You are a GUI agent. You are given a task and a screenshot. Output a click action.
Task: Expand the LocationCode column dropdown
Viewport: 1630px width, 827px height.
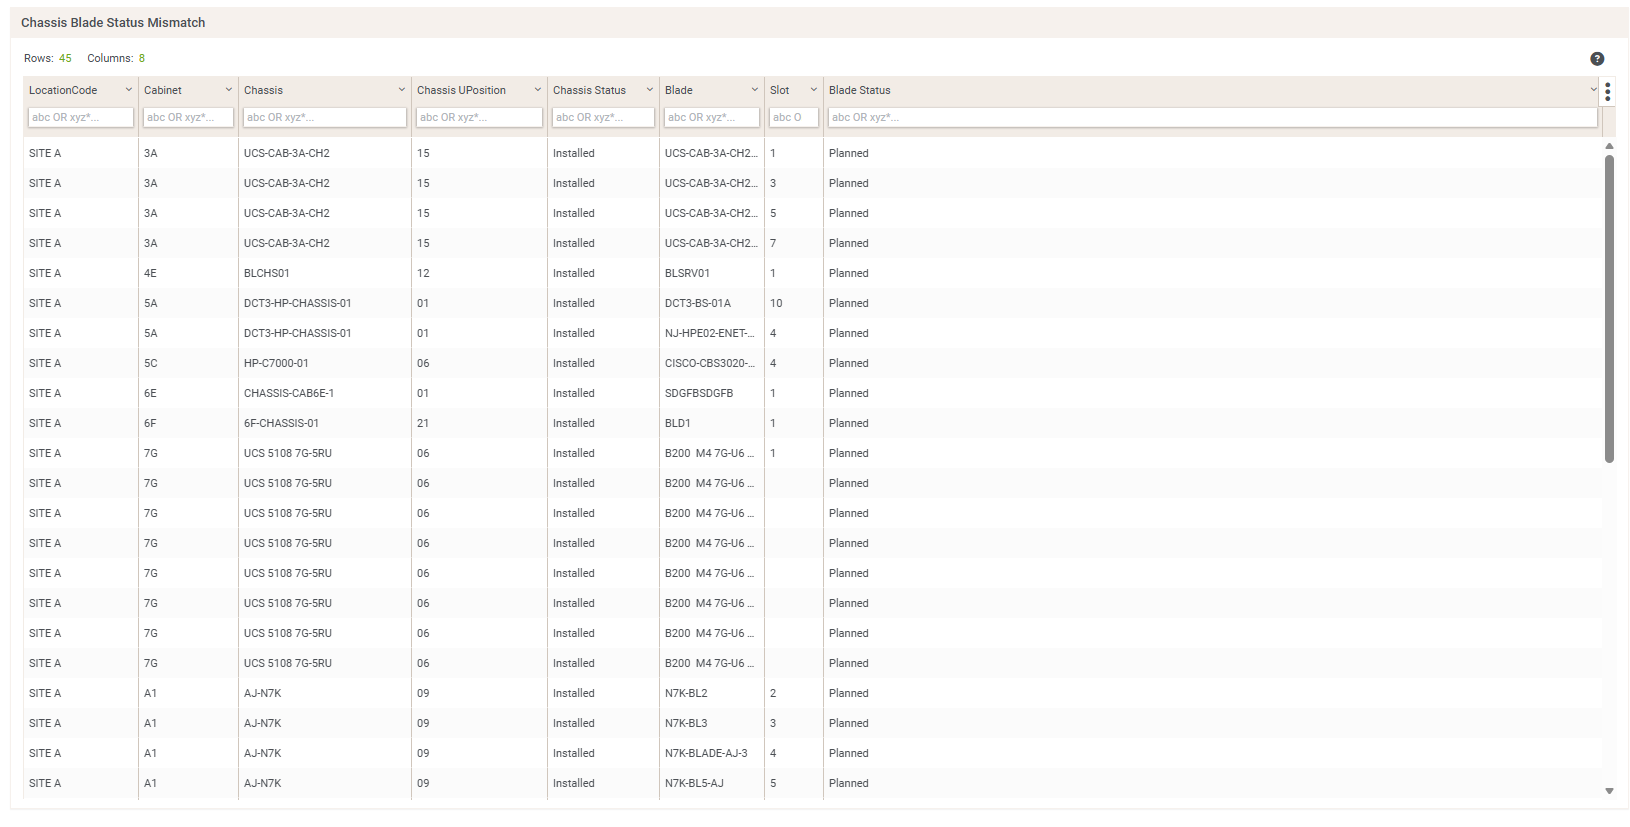(129, 90)
